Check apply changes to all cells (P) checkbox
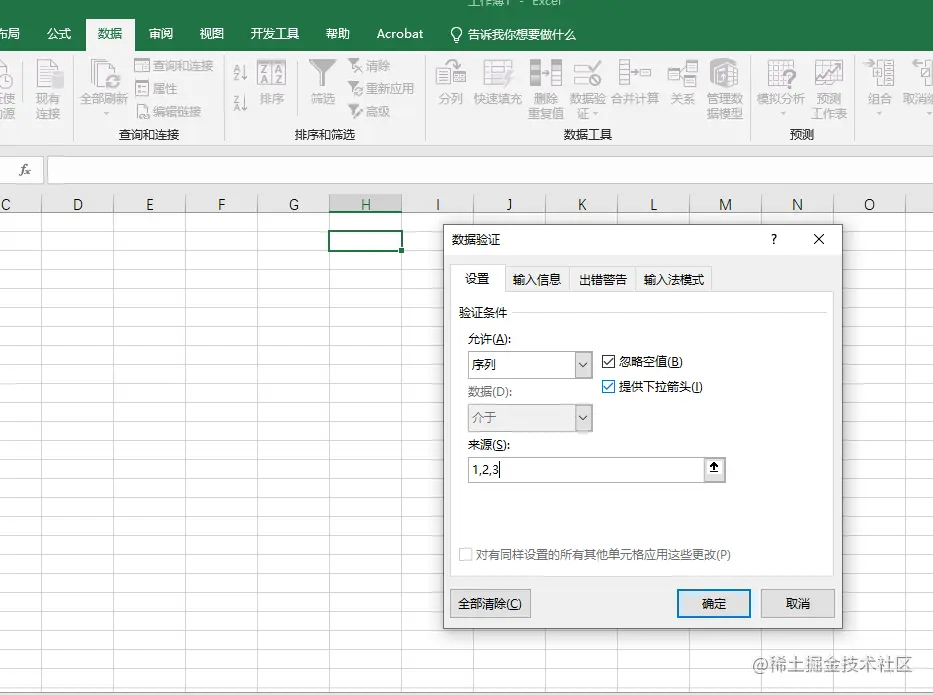 coord(465,555)
